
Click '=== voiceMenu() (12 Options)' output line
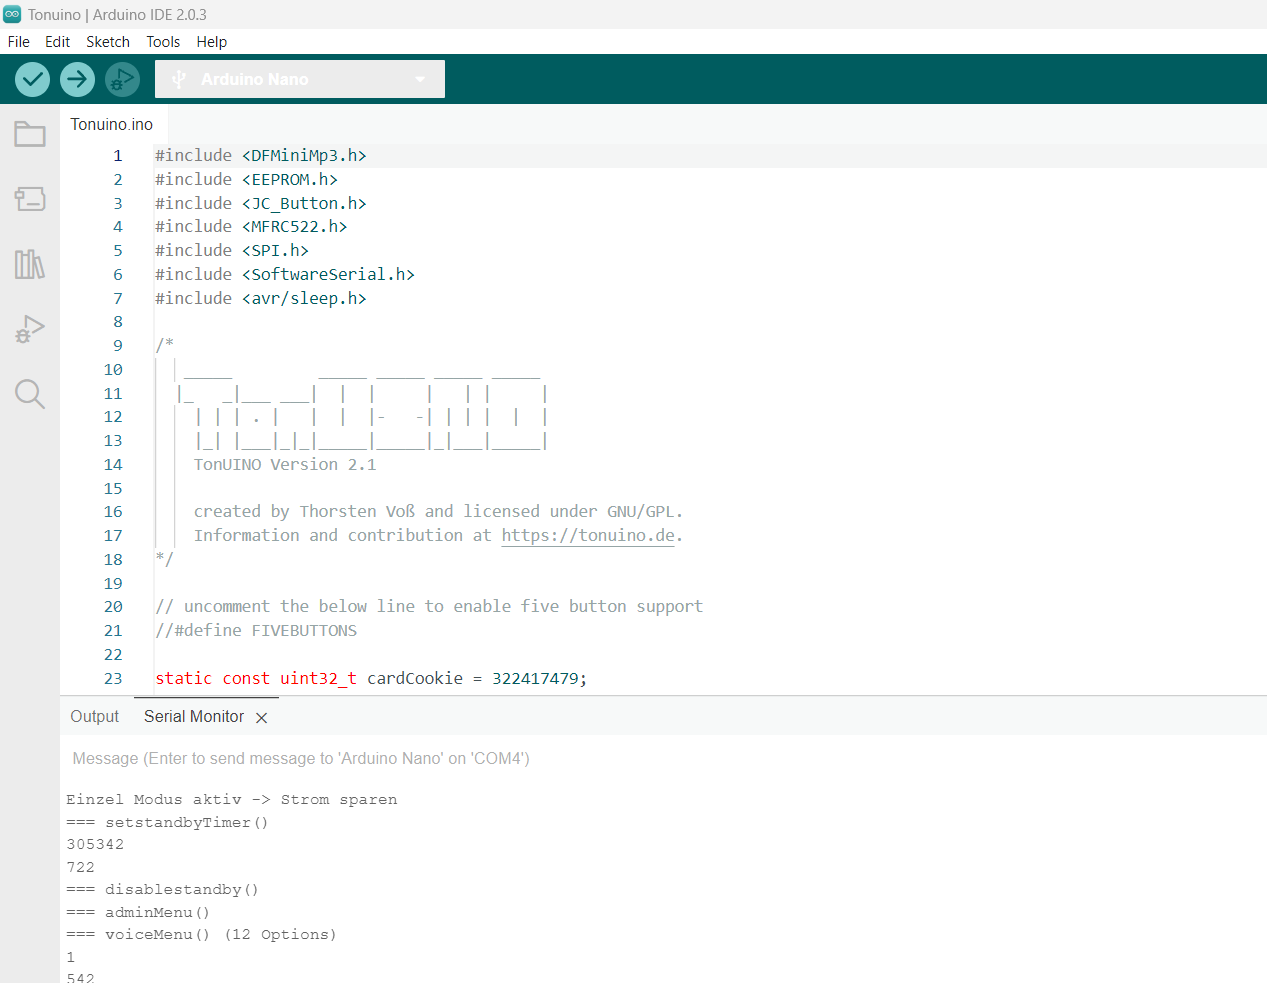(x=201, y=934)
